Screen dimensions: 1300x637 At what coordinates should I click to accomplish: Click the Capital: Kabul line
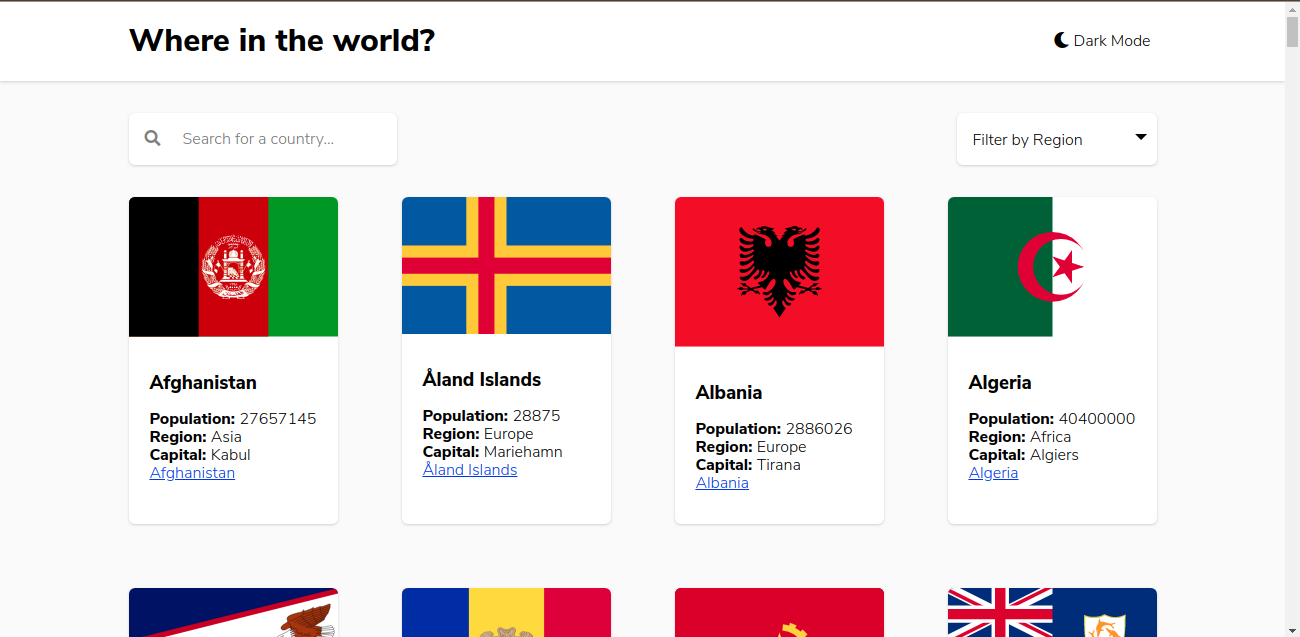[x=200, y=455]
